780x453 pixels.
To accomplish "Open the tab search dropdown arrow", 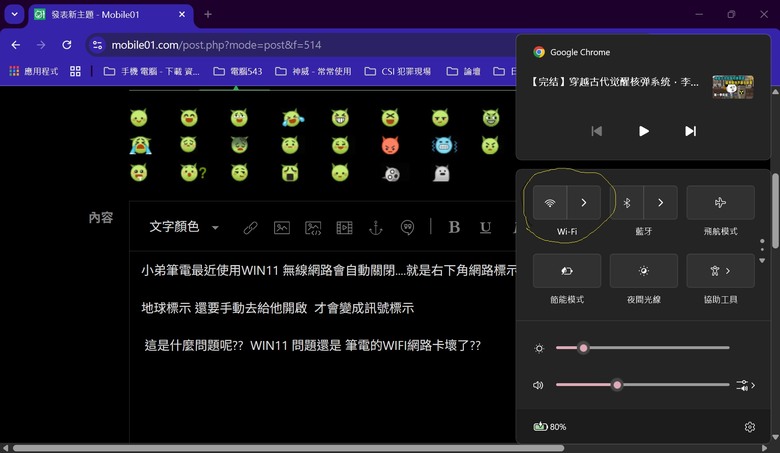I will 14,14.
